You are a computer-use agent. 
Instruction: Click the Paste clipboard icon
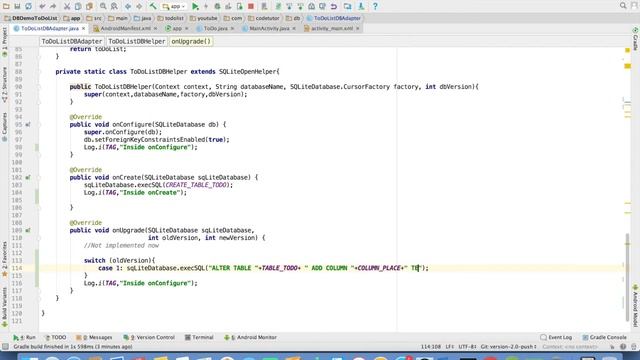(89, 6)
